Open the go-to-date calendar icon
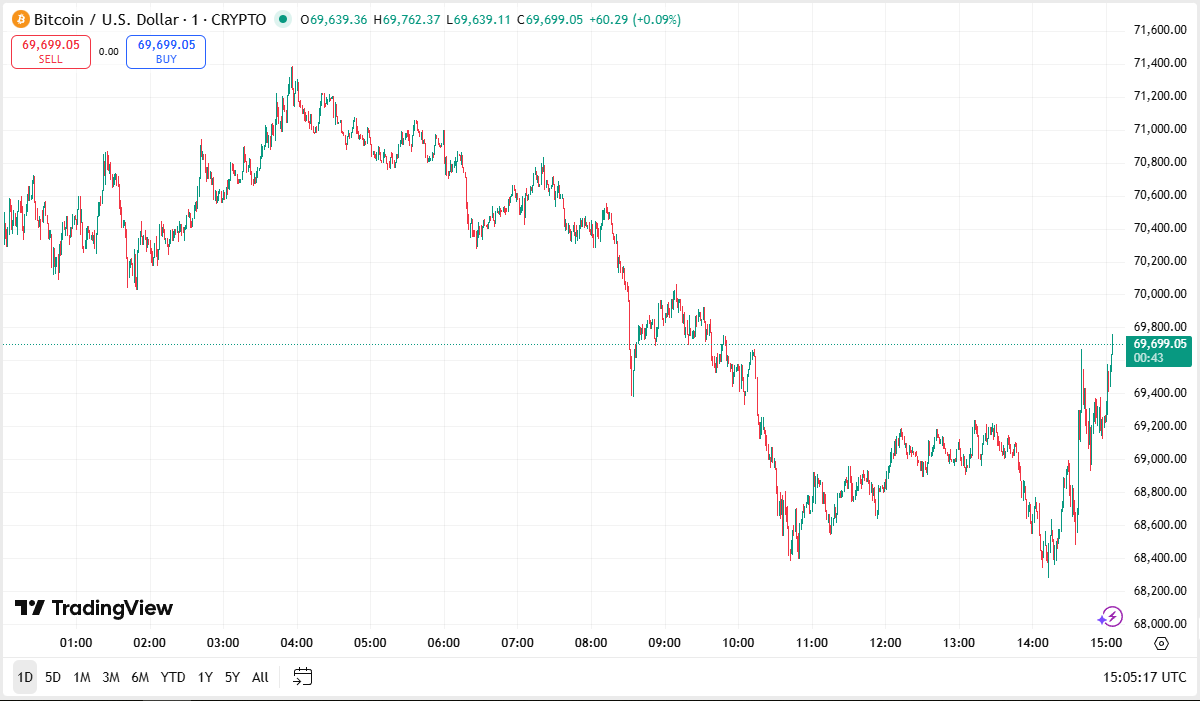Image resolution: width=1200 pixels, height=701 pixels. tap(303, 677)
